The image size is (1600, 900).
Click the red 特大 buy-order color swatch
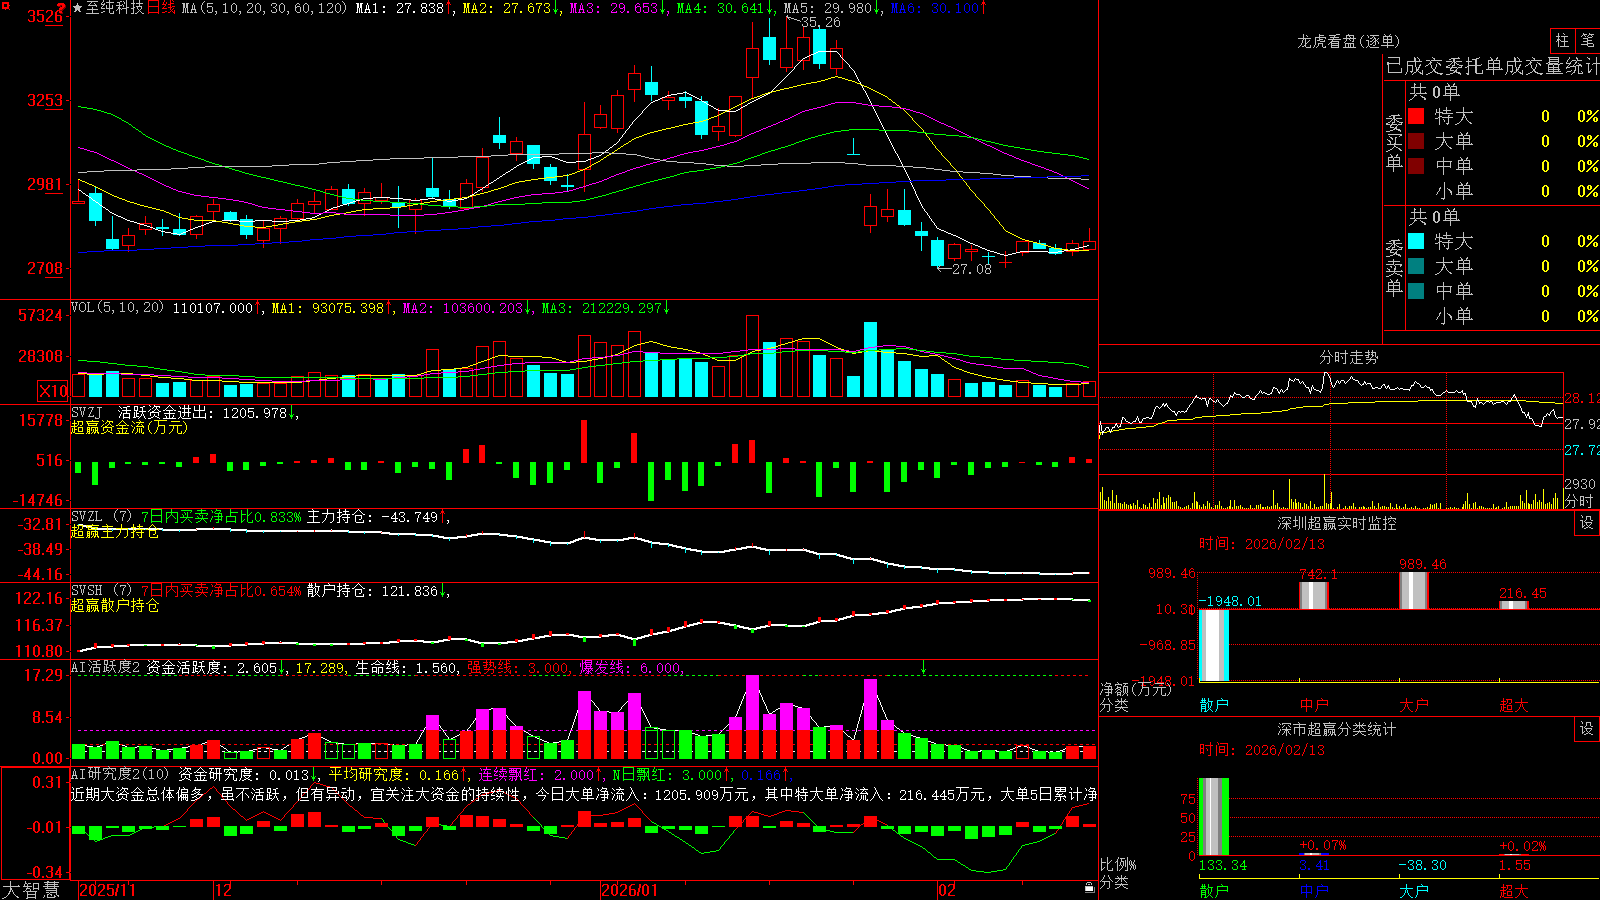(1416, 116)
